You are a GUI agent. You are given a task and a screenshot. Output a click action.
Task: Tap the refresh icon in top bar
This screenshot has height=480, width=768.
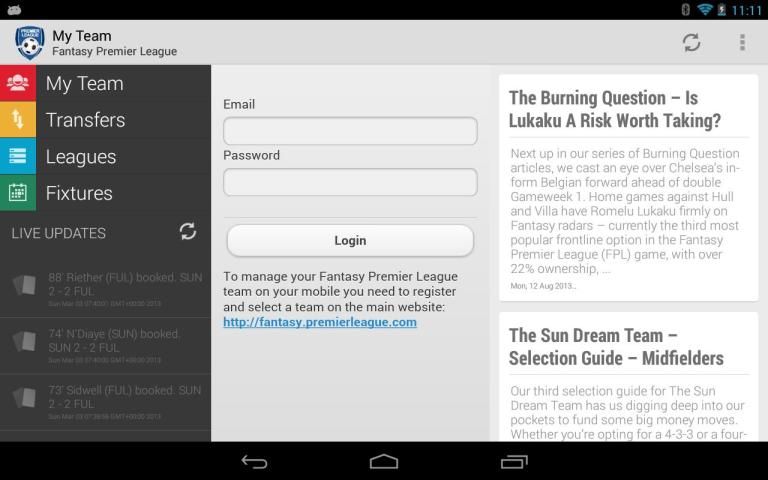coord(691,42)
